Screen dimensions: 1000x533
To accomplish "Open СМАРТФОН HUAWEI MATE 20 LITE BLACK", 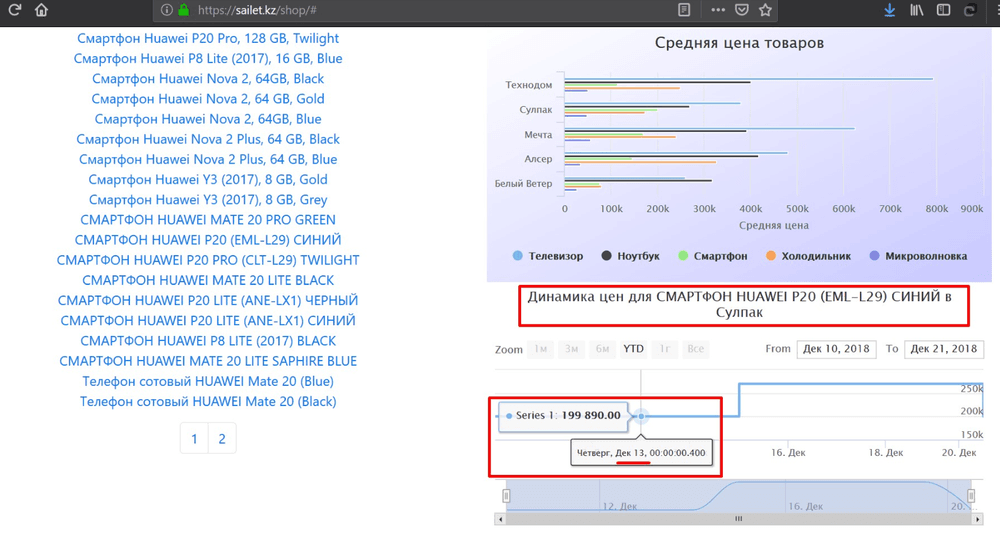I will pos(208,281).
